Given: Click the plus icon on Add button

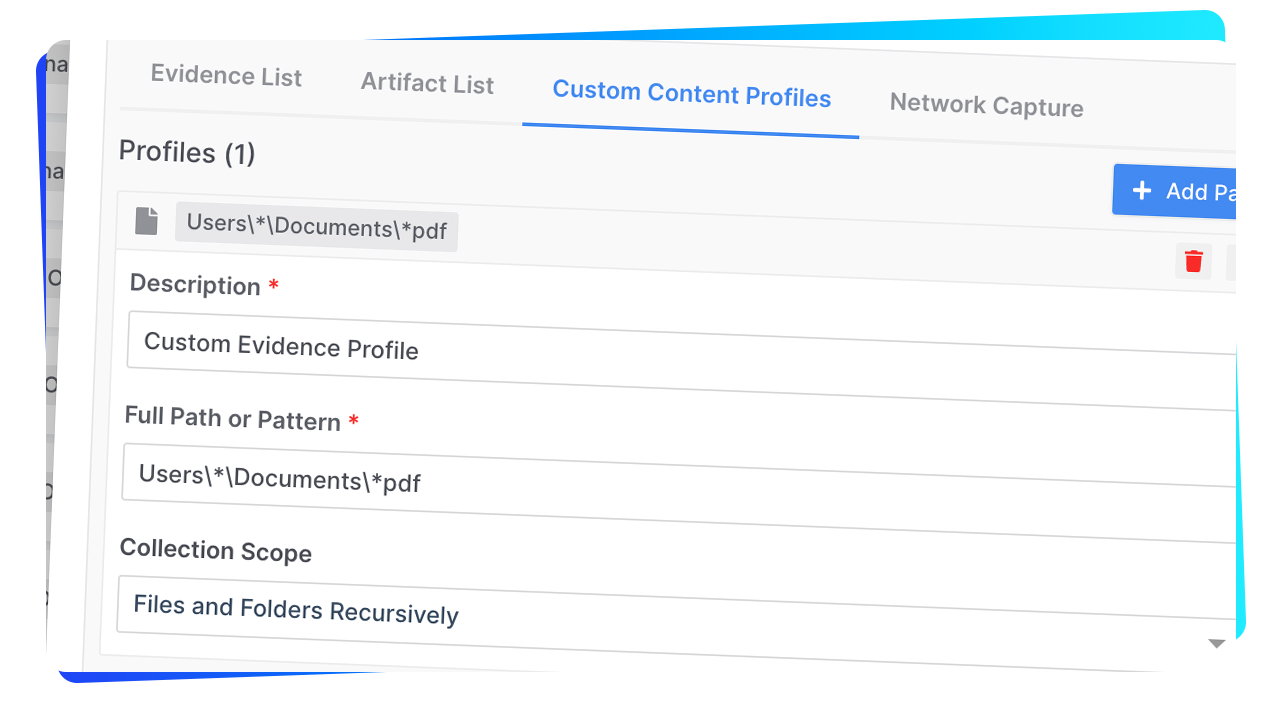Looking at the screenshot, I should pyautogui.click(x=1141, y=190).
